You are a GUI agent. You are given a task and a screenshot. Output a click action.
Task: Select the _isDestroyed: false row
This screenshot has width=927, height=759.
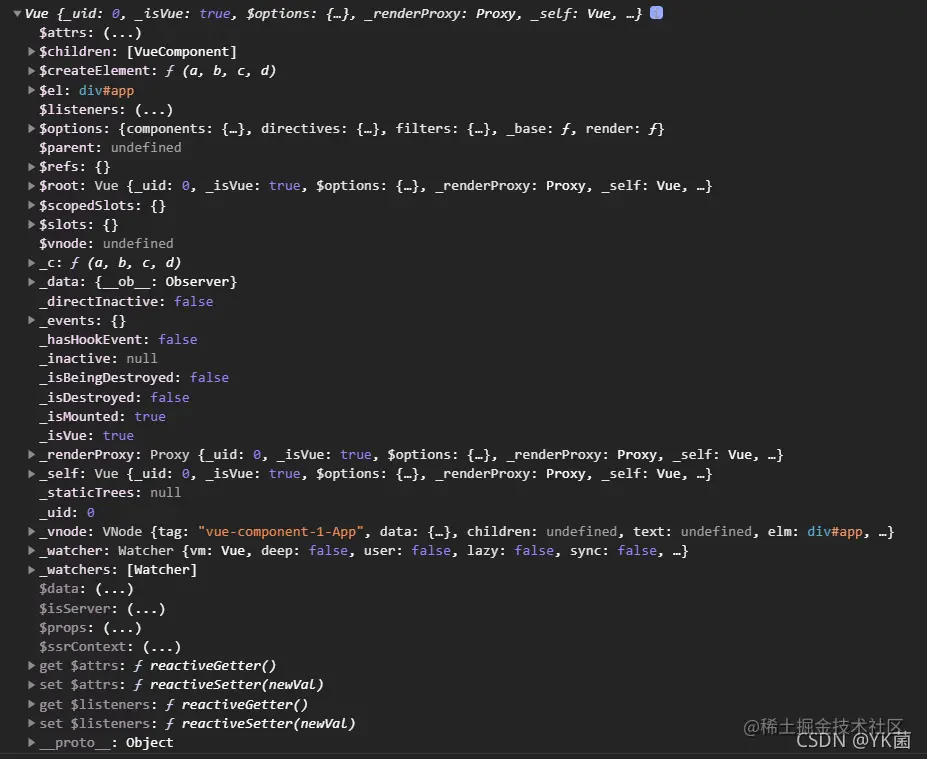tap(115, 397)
